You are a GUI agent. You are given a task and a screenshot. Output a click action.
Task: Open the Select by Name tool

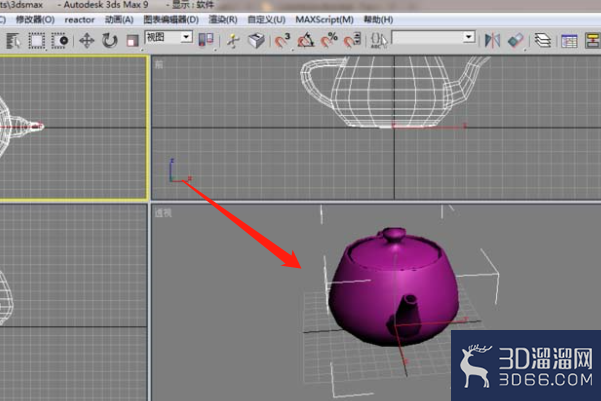(13, 40)
